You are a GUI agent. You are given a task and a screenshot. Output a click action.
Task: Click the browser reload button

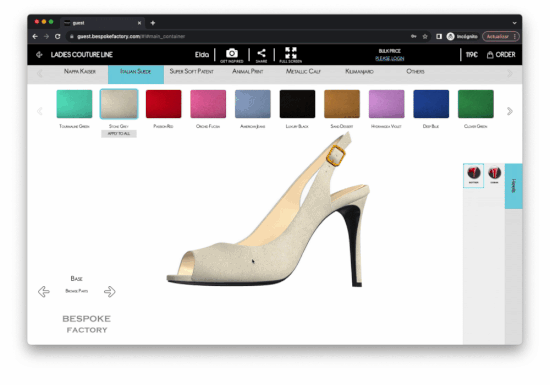(x=58, y=36)
